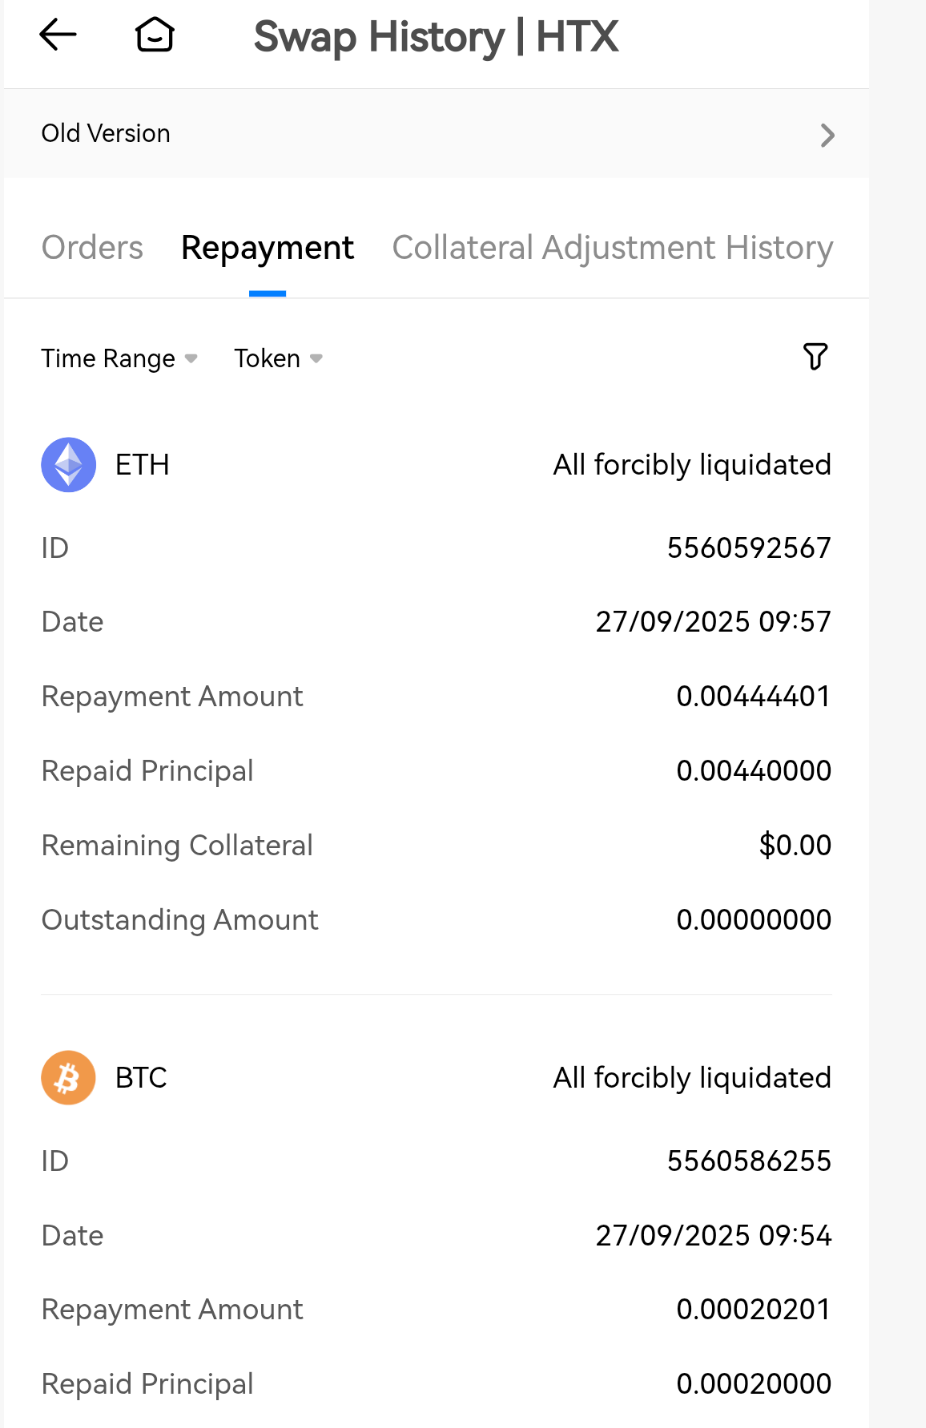Tap the BTC coin icon

(68, 1078)
